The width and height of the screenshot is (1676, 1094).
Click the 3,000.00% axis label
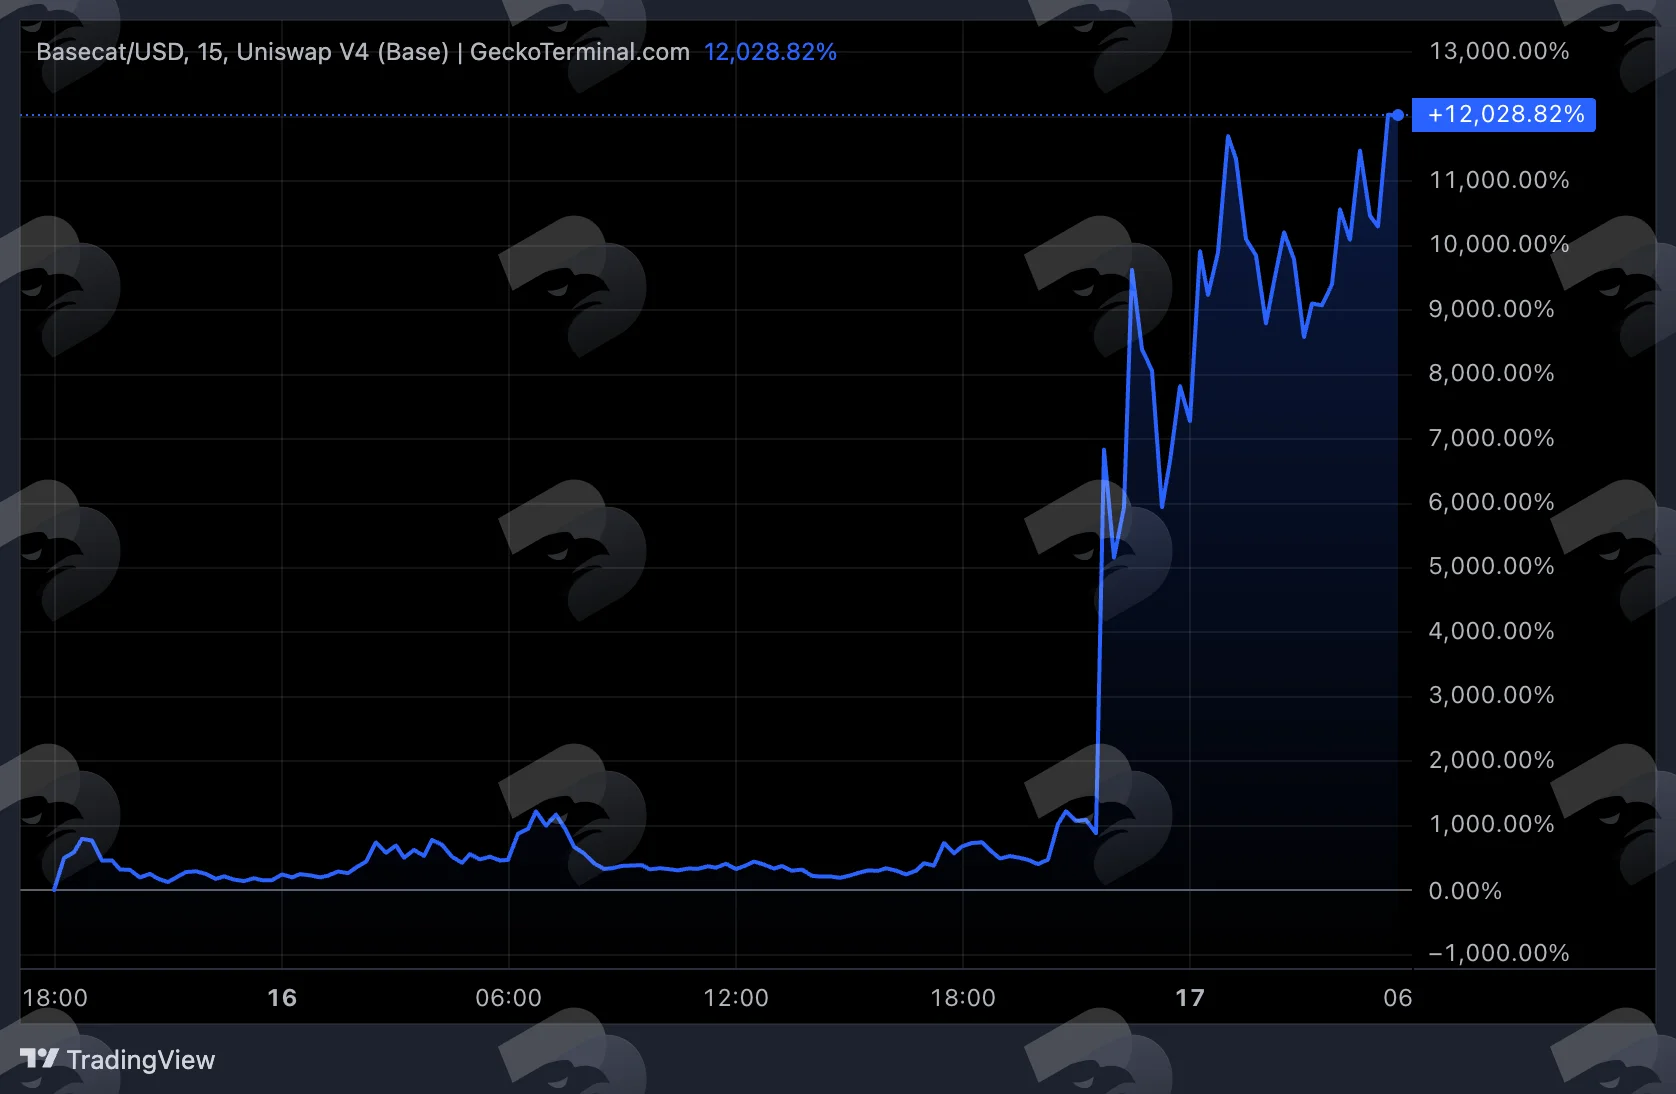pyautogui.click(x=1491, y=695)
